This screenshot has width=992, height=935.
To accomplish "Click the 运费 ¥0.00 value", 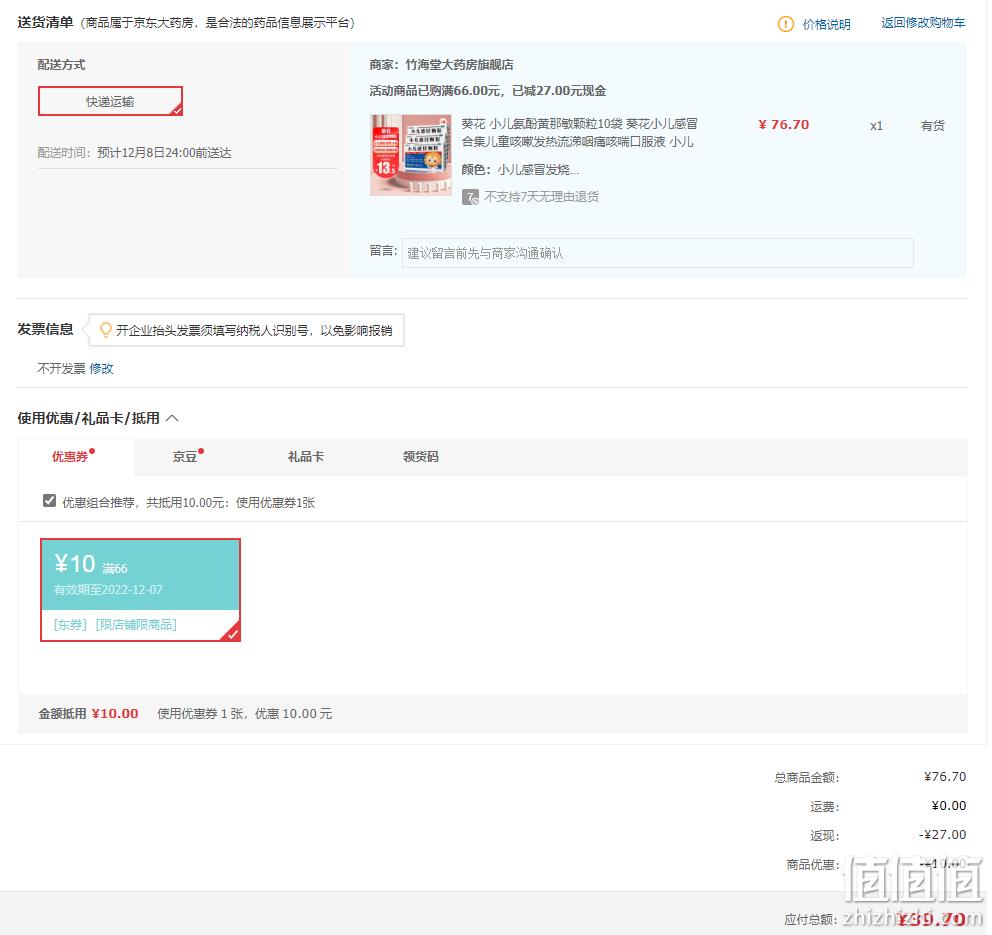I will click(948, 806).
